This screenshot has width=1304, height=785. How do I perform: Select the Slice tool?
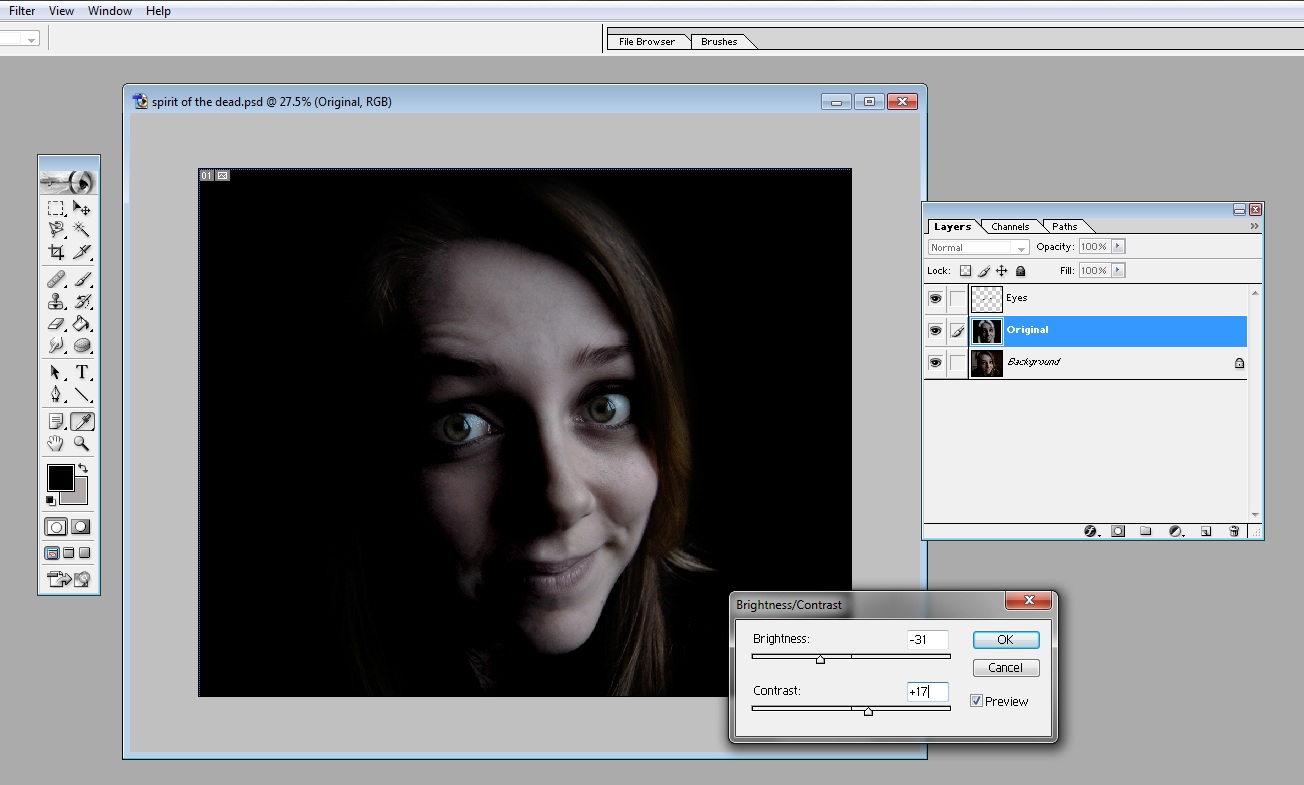(82, 252)
